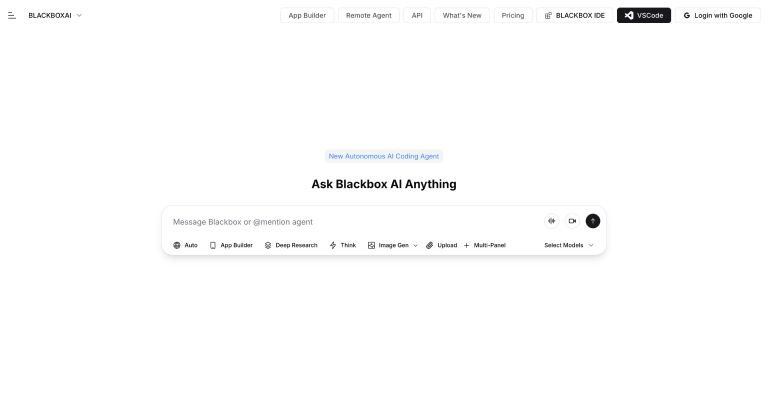Screen dimensions: 768x415
Task: View the Pricing page
Action: click(513, 16)
